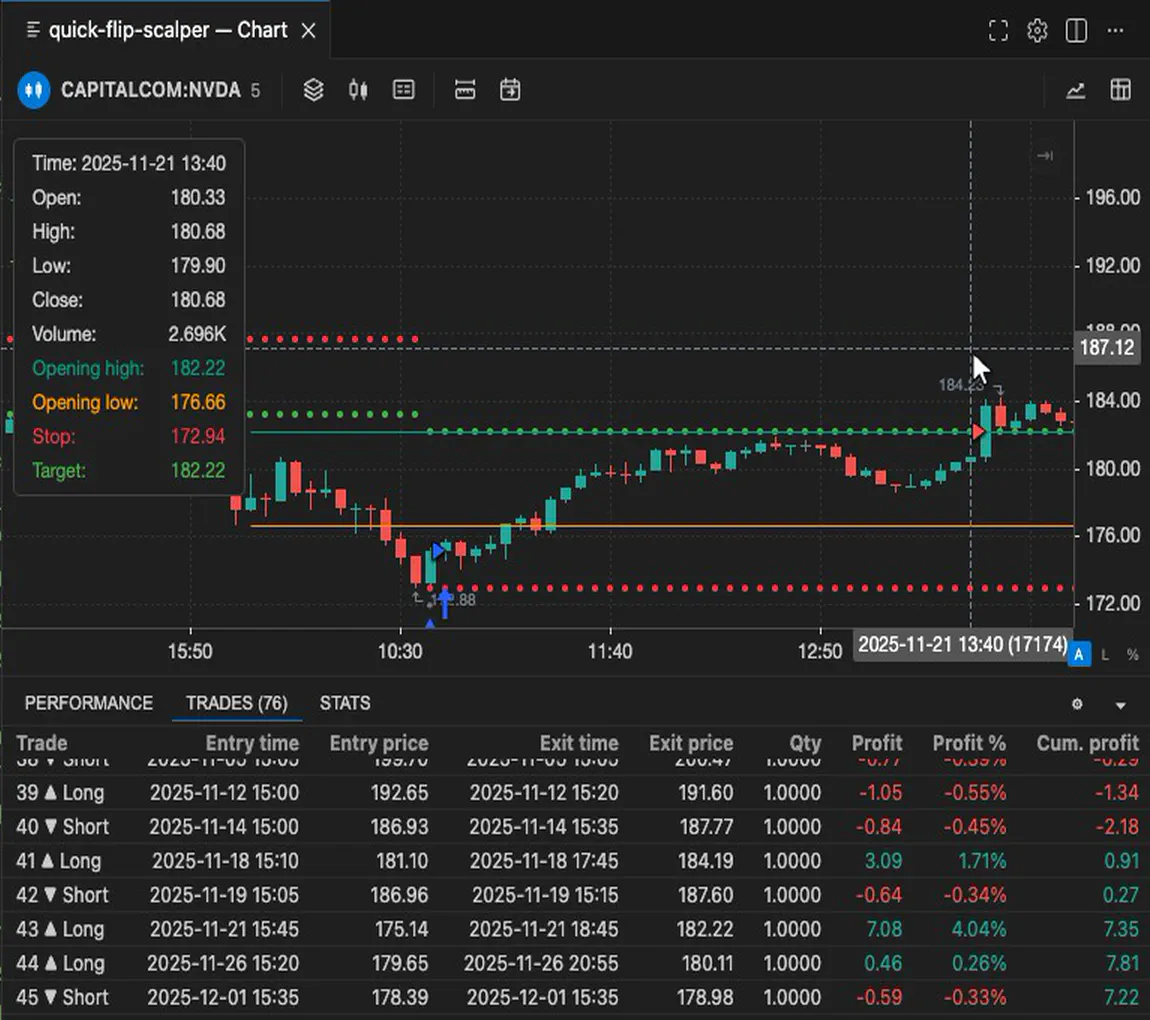Image resolution: width=1150 pixels, height=1020 pixels.
Task: Click the red exit marker near 184.23
Action: (x=979, y=432)
